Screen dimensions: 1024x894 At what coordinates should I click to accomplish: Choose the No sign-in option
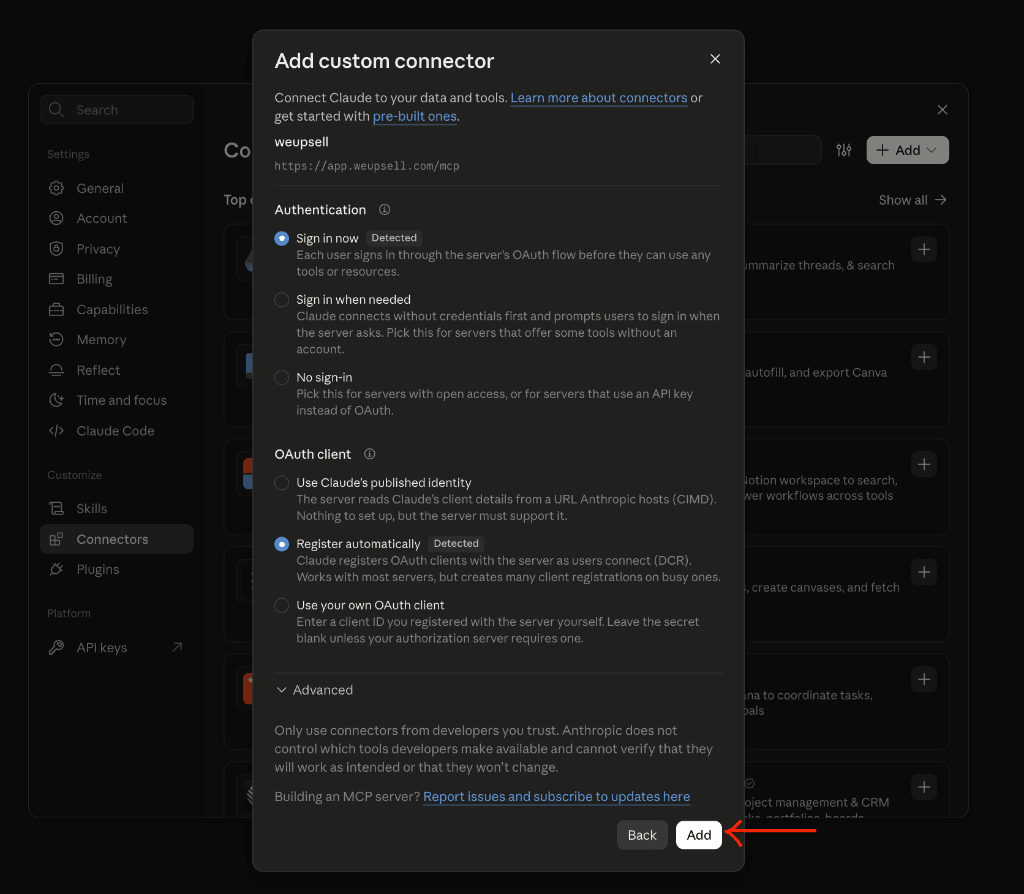click(281, 377)
